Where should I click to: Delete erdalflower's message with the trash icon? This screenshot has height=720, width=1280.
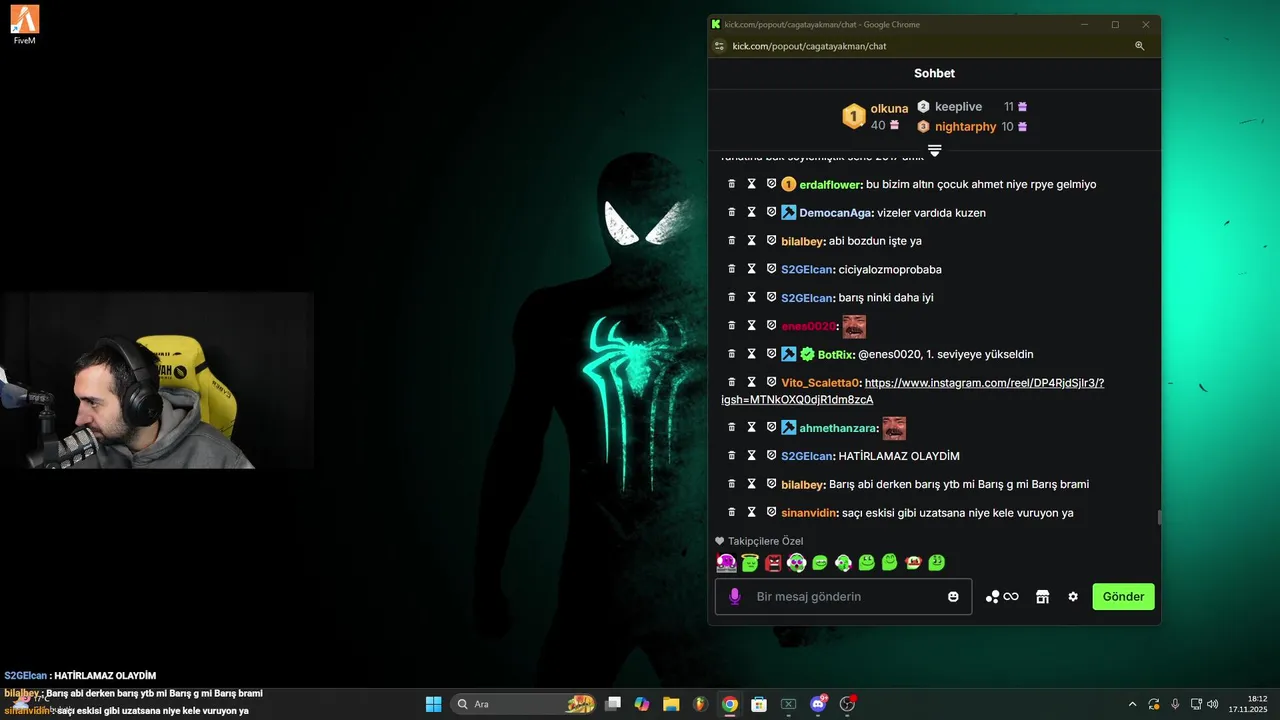[732, 184]
